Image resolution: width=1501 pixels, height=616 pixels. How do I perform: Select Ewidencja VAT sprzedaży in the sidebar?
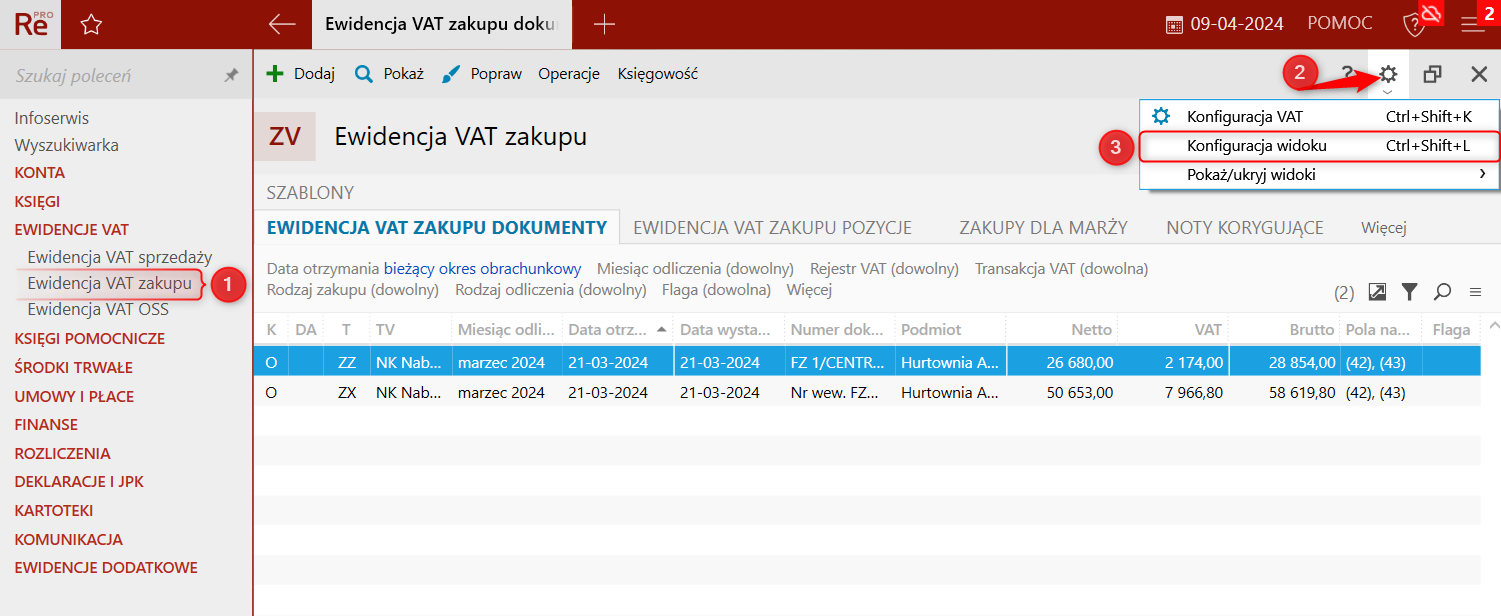tap(120, 257)
